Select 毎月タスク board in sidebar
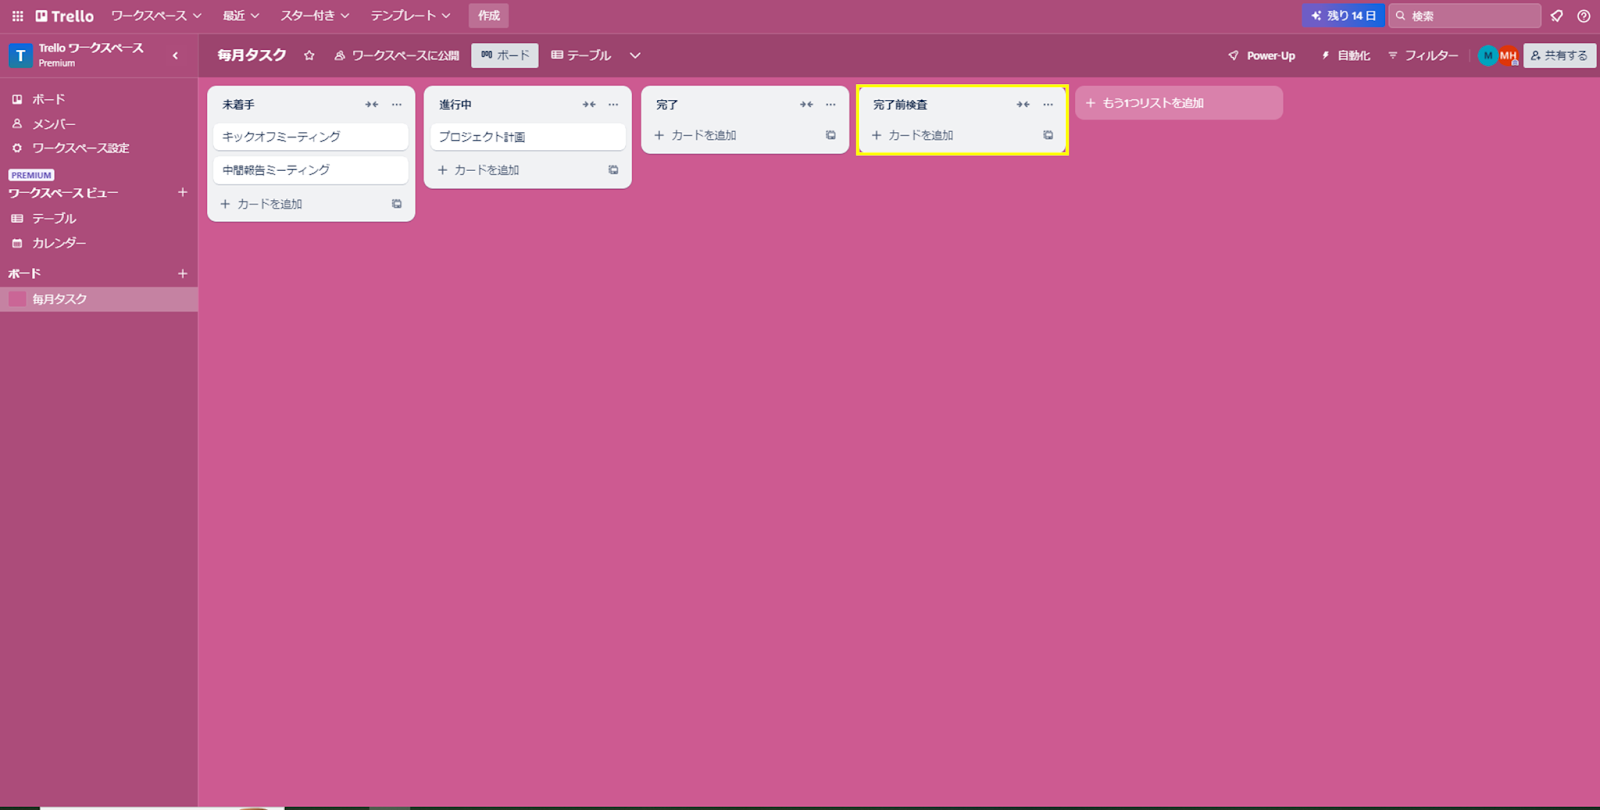 coord(98,299)
